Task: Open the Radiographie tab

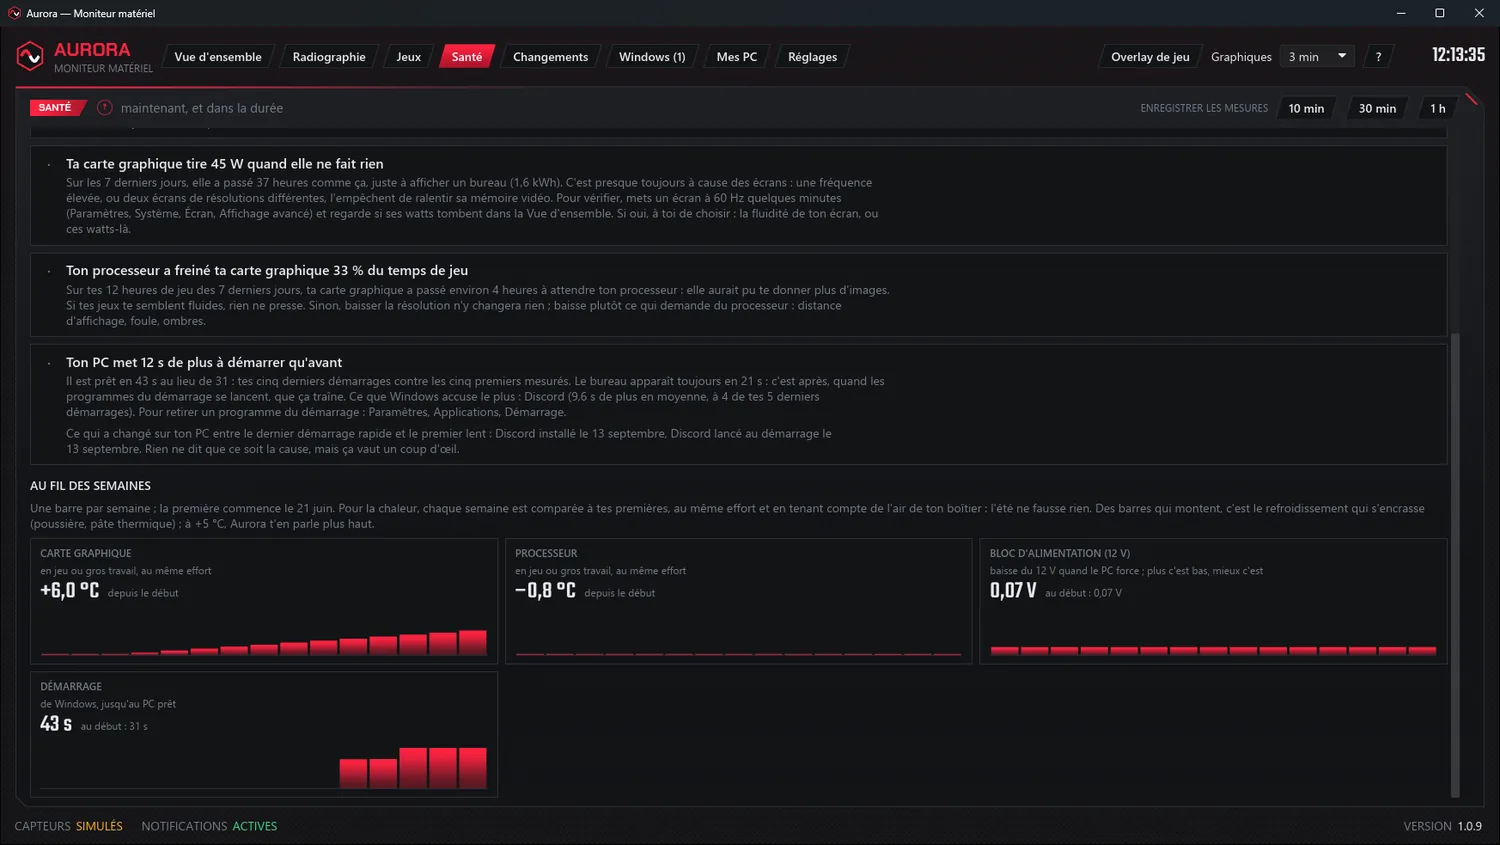Action: pyautogui.click(x=329, y=57)
